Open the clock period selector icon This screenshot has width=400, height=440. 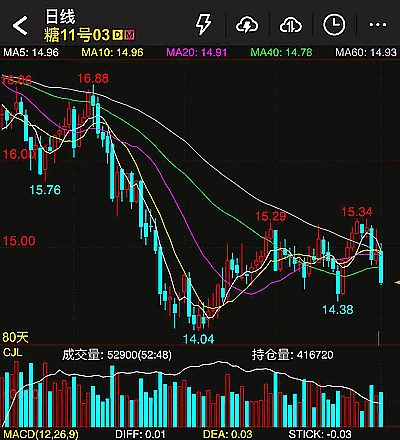click(334, 25)
